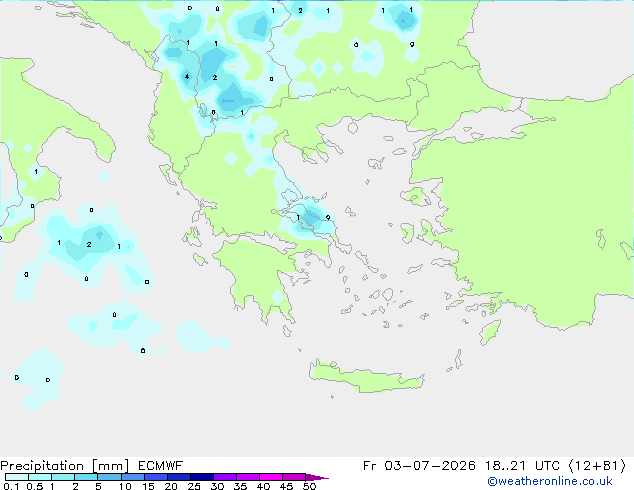The width and height of the screenshot is (634, 490).
Task: Click the date 'Fr 03-07-2026' text
Action: click(x=419, y=466)
